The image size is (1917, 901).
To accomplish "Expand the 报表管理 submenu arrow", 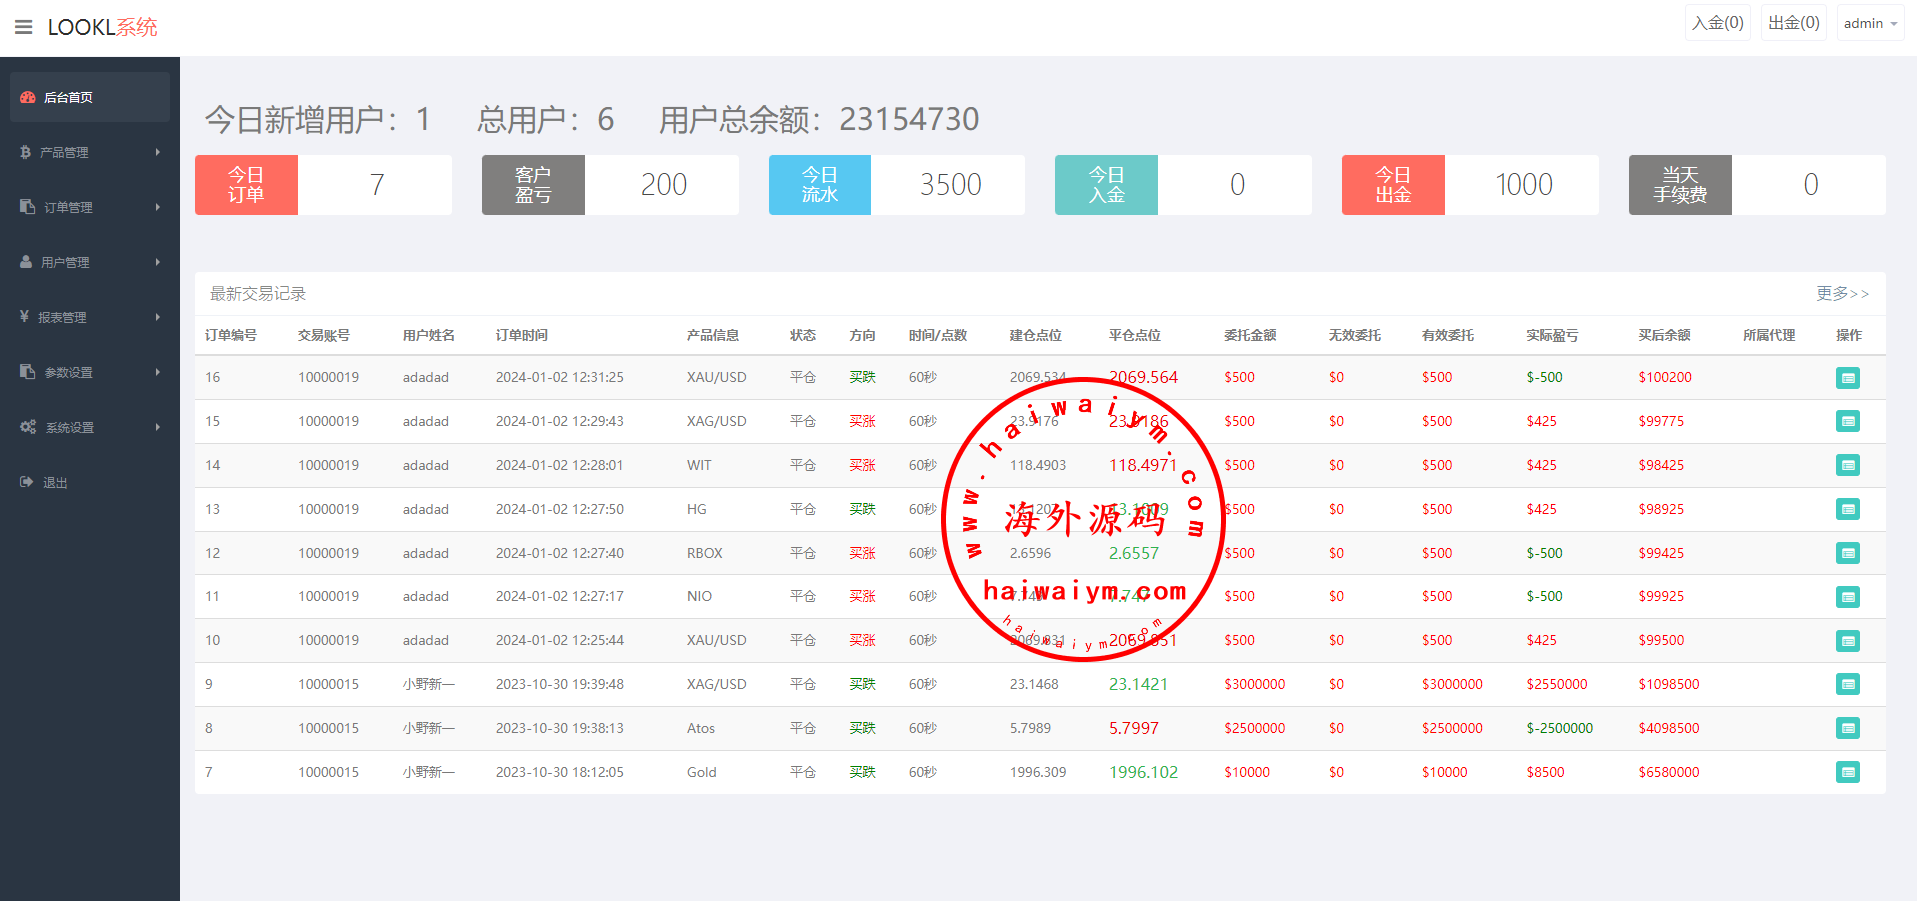I will [158, 317].
